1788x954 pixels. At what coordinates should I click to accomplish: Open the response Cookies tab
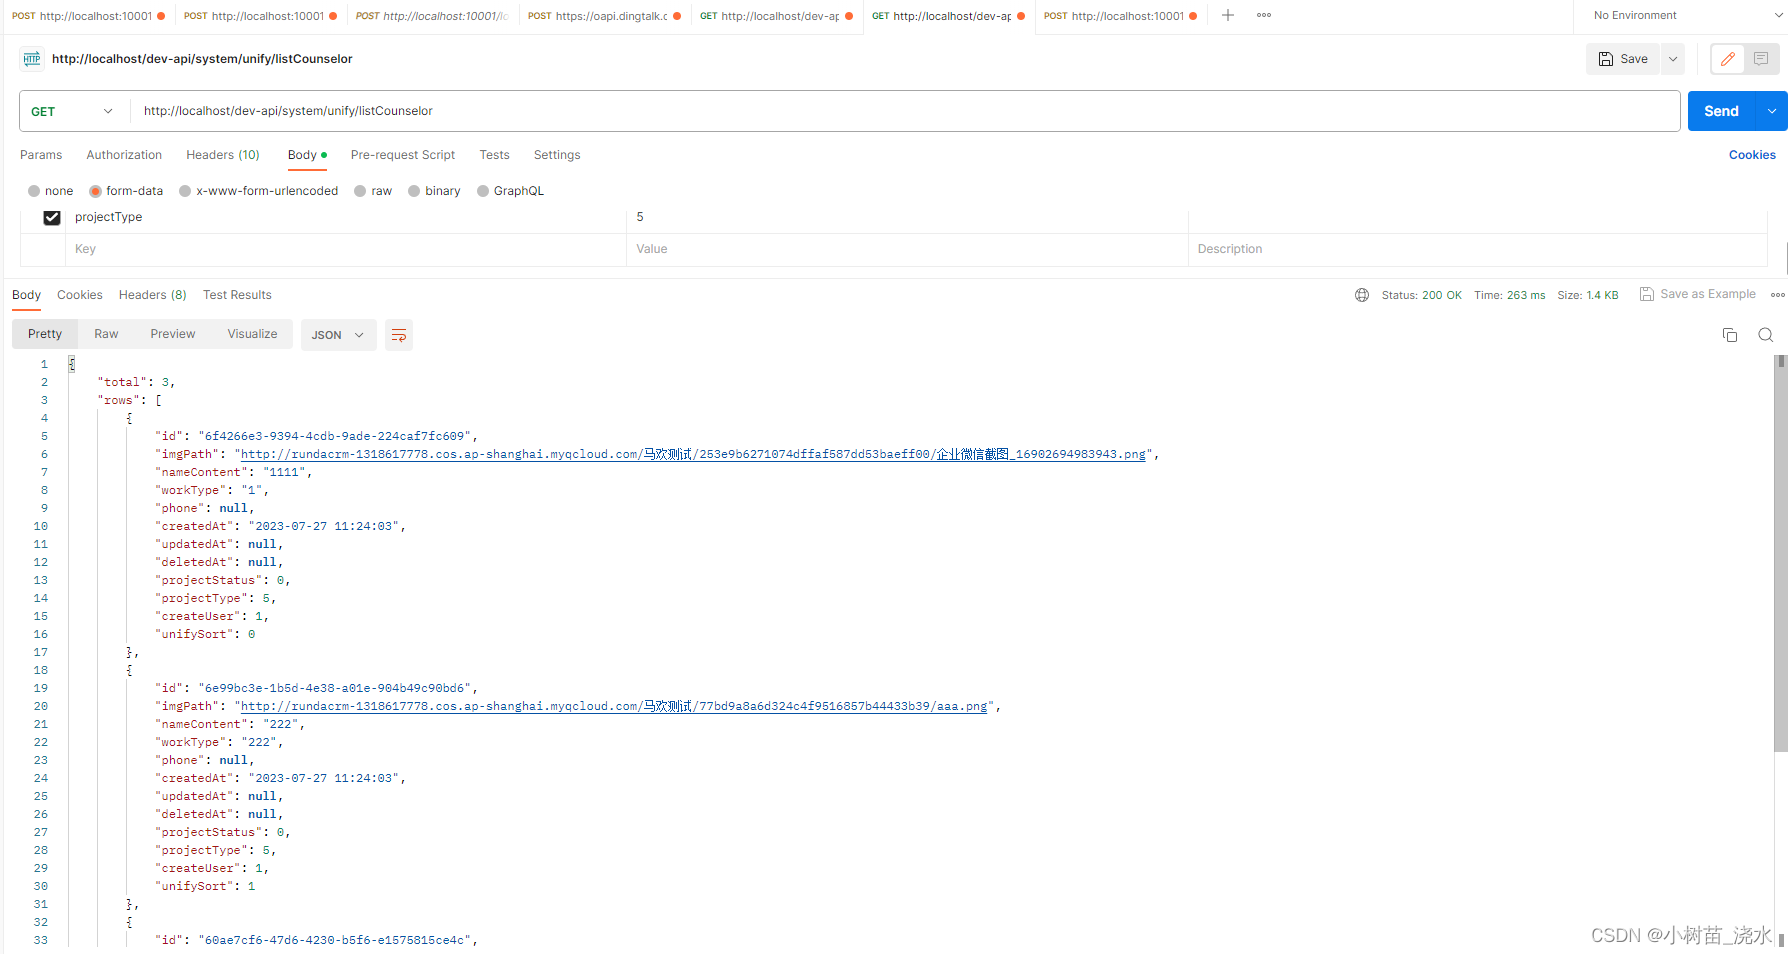[x=80, y=295]
